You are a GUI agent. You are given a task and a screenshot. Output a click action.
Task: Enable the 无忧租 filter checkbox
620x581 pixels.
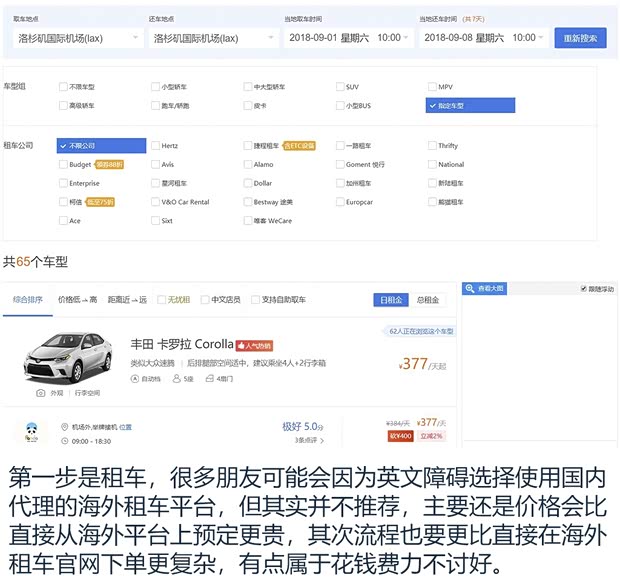(161, 300)
